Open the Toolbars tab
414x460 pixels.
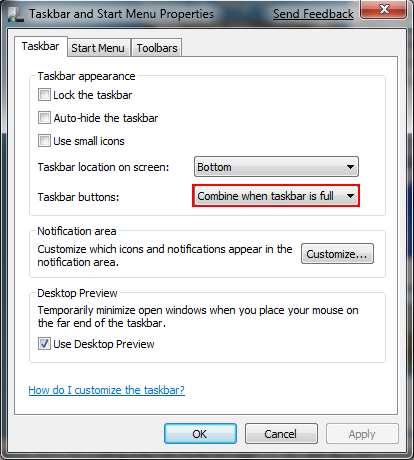157,48
